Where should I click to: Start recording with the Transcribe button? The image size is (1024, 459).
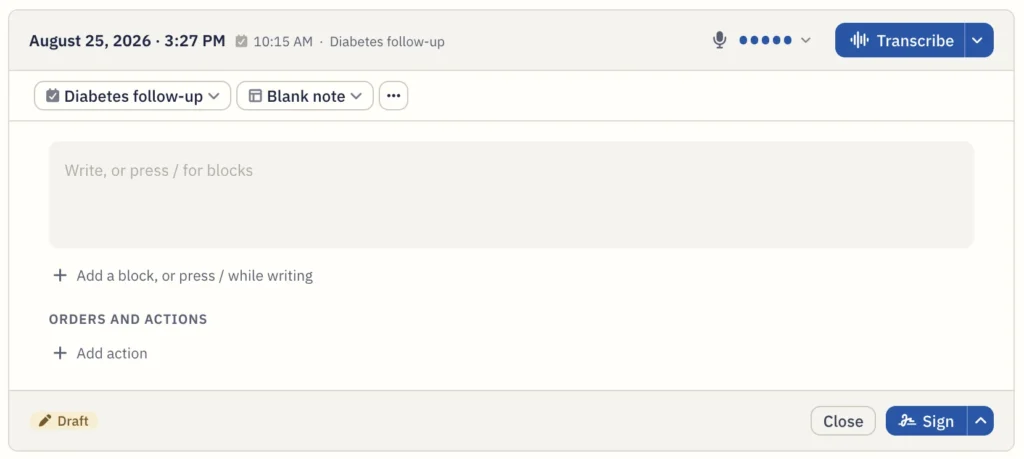[900, 40]
